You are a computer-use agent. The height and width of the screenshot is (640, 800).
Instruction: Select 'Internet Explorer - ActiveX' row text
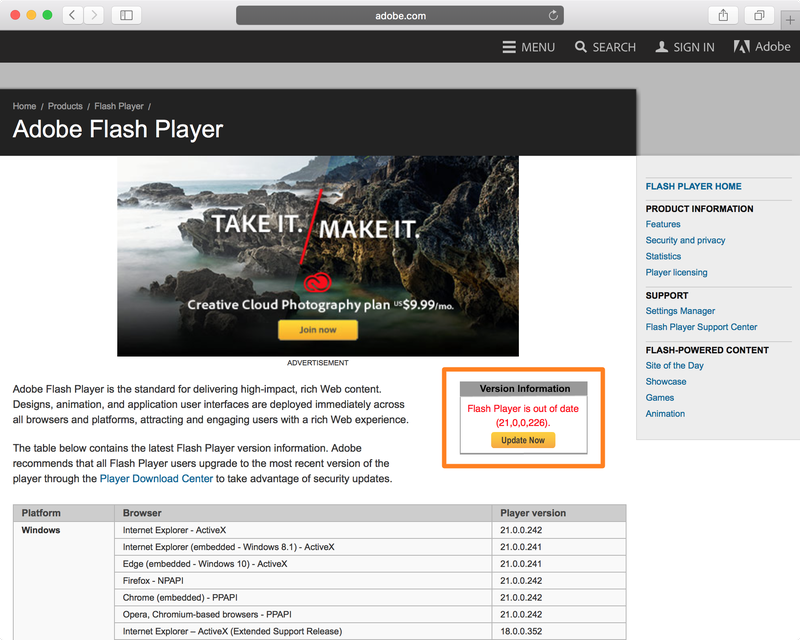[x=174, y=530]
